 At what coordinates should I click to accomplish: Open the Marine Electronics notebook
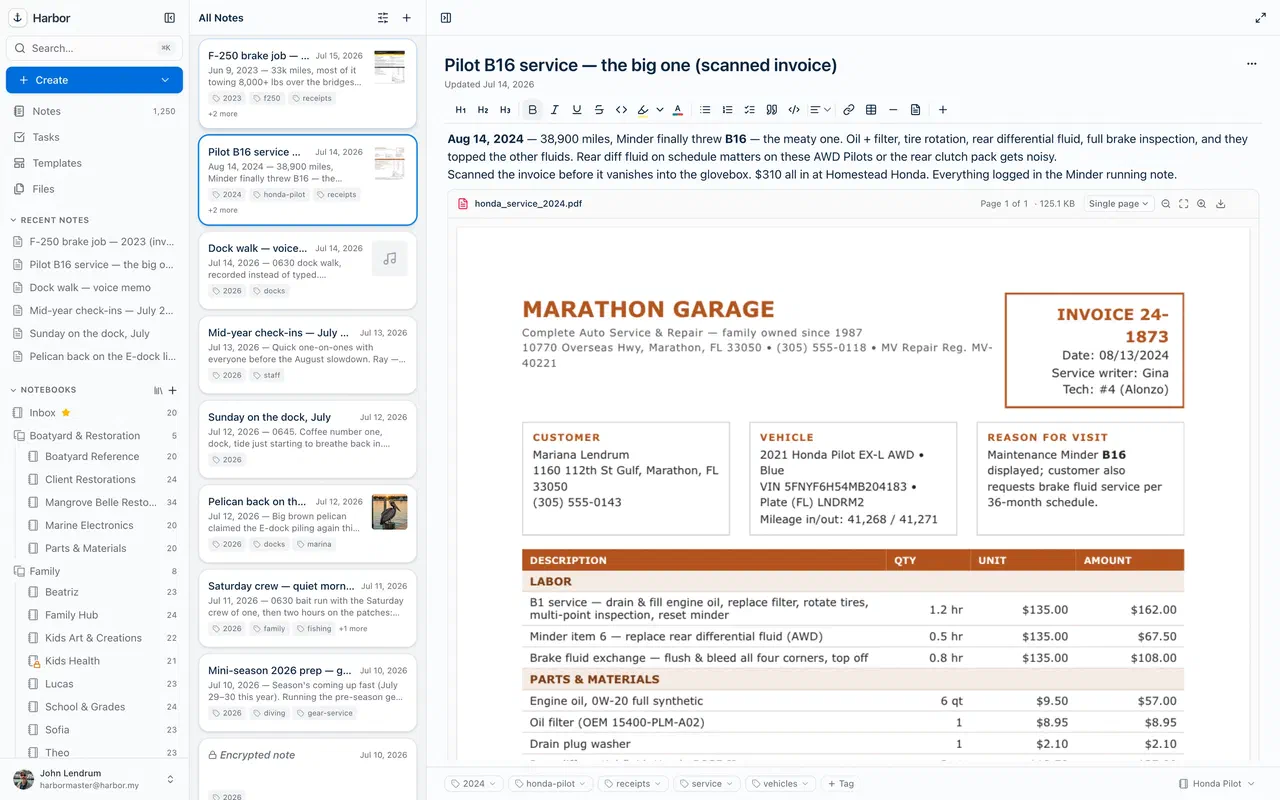pos(94,525)
